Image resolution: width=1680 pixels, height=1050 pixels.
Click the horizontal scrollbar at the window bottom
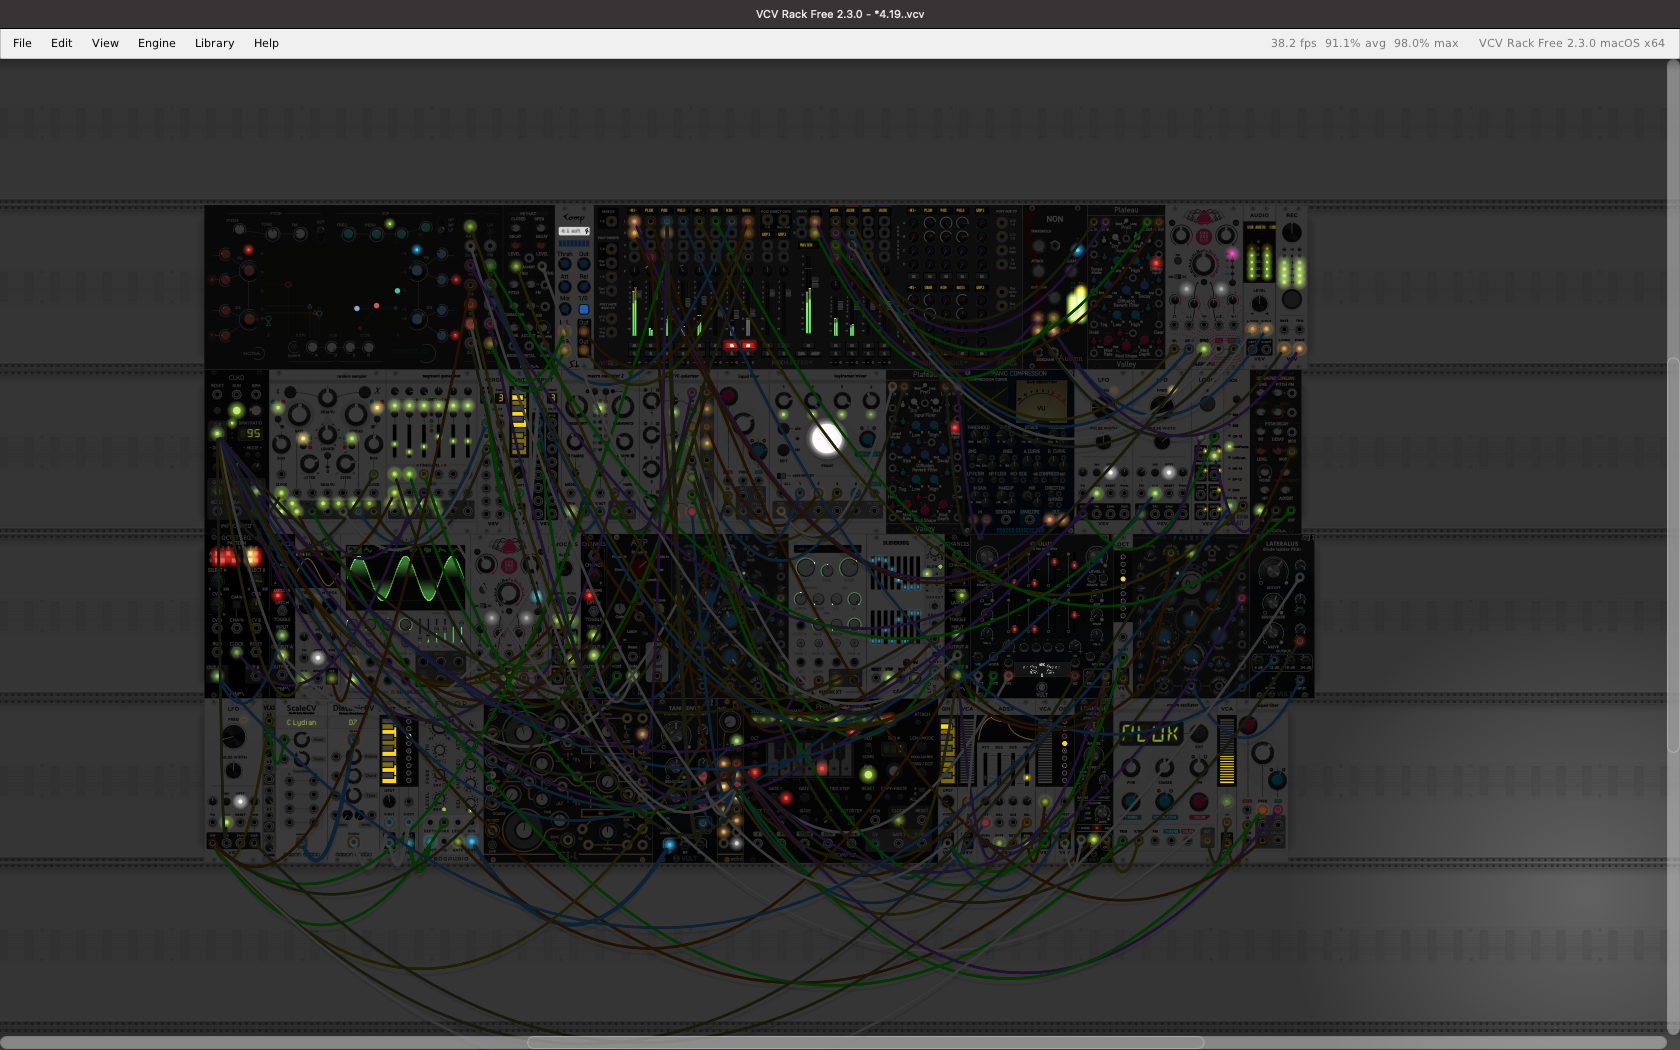(865, 1042)
